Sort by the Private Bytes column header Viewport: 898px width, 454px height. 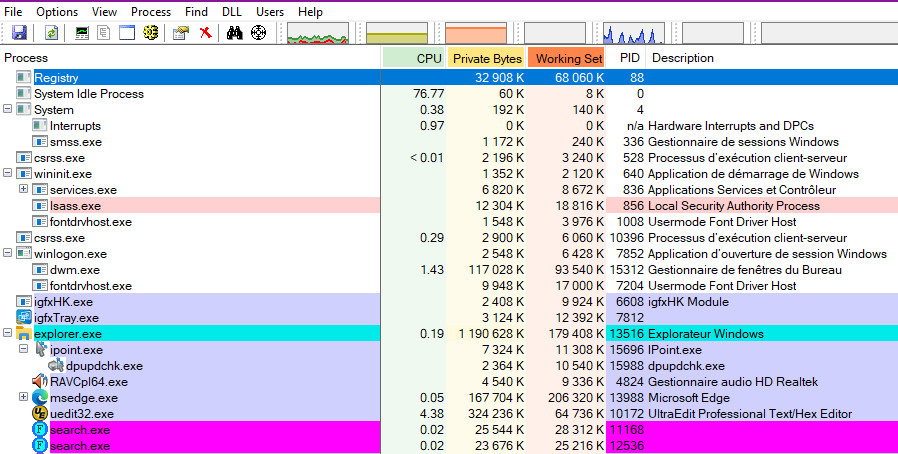[x=487, y=58]
